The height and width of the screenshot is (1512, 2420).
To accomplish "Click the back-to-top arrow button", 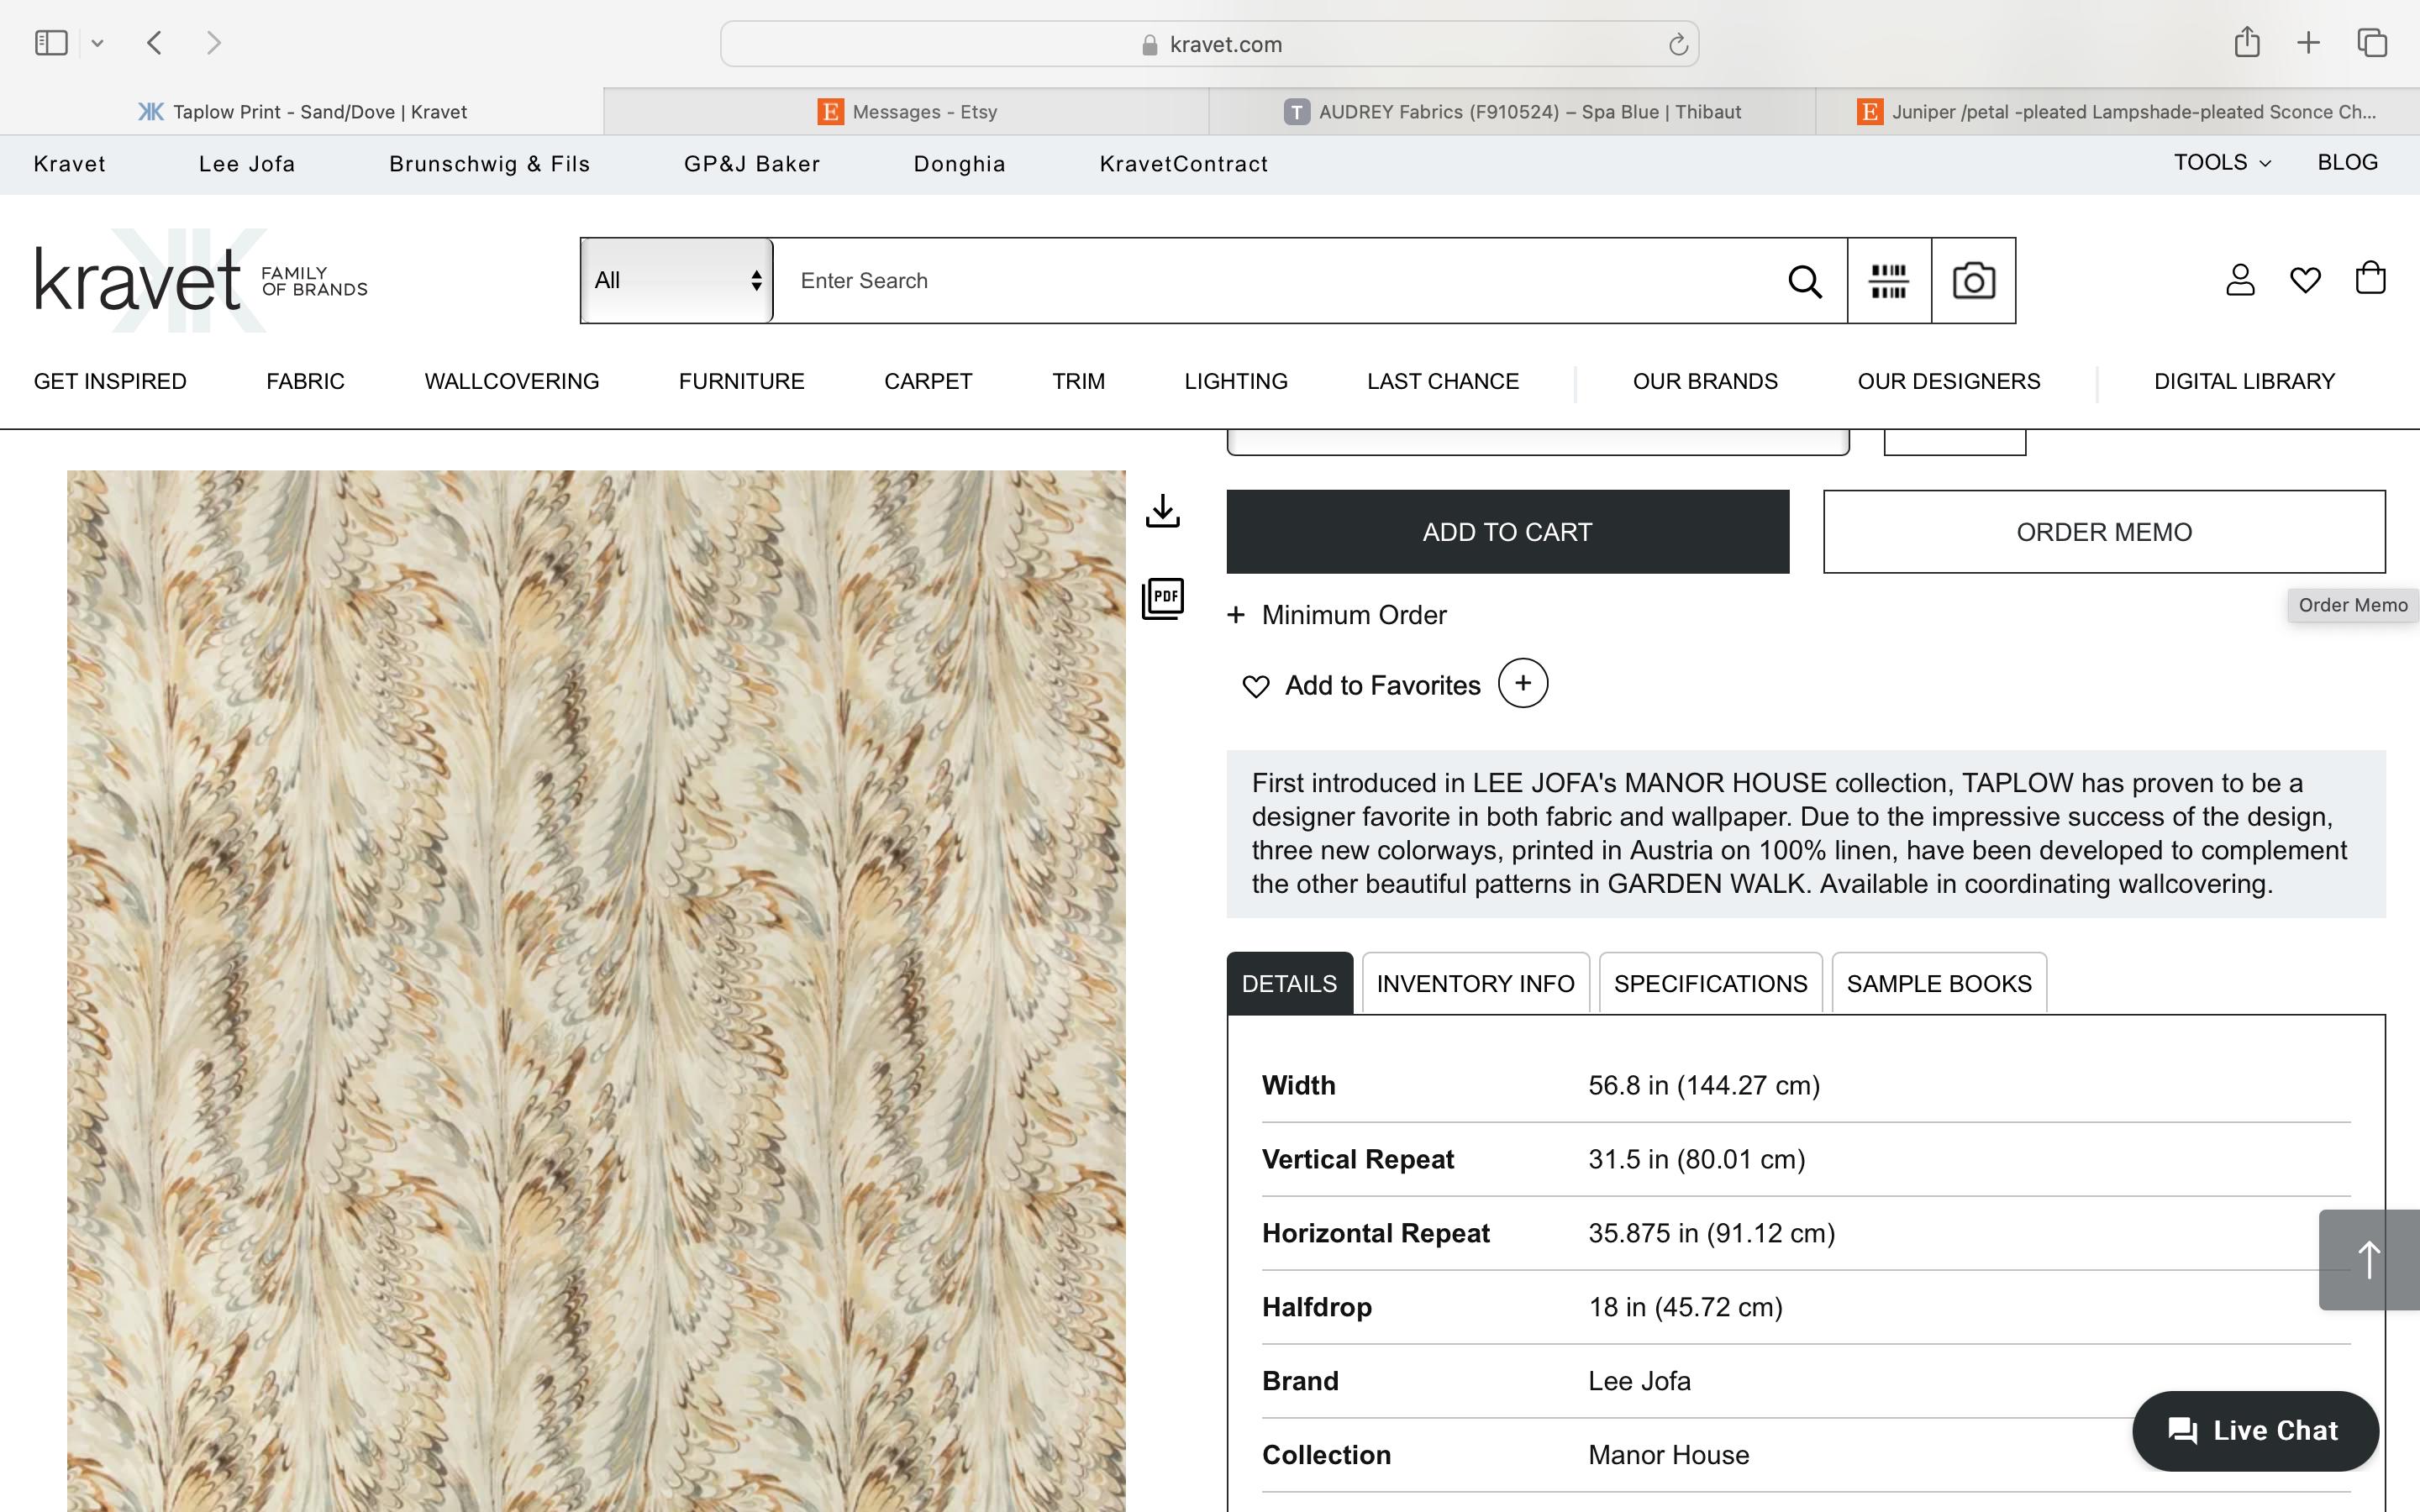I will tap(2369, 1259).
